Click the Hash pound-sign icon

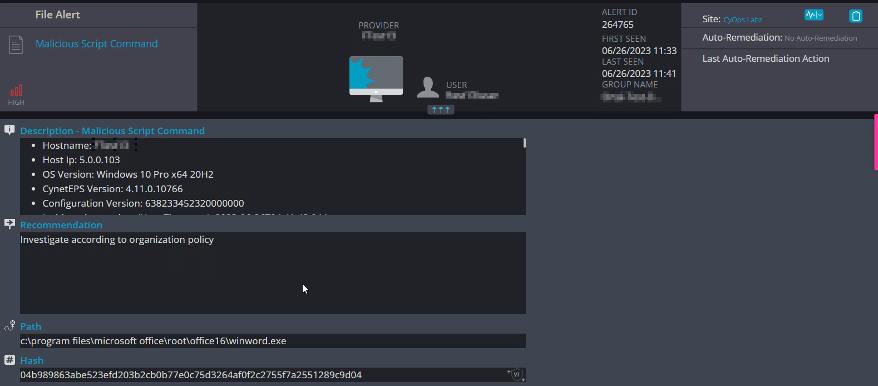click(x=10, y=360)
